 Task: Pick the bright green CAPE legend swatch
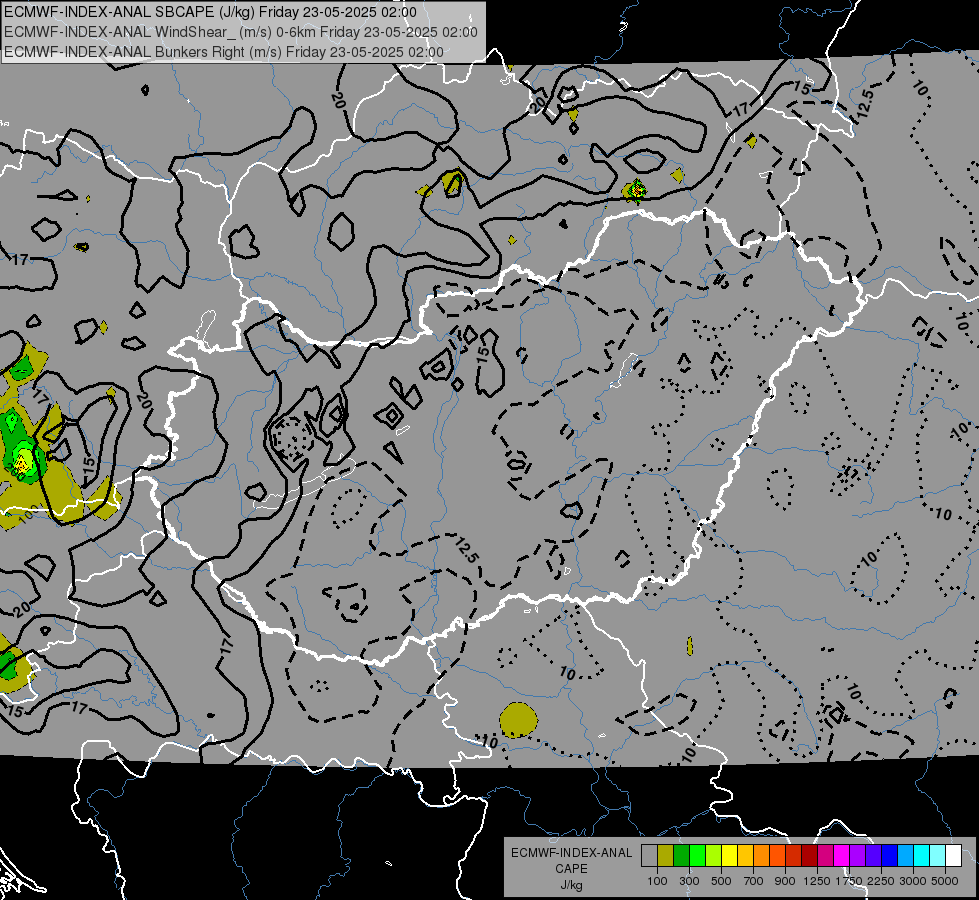697,856
